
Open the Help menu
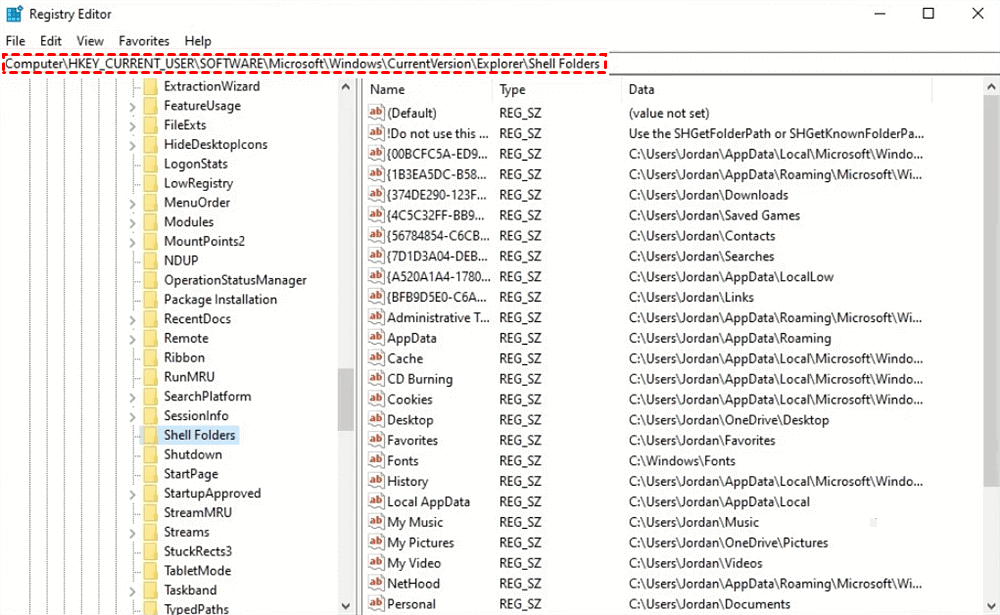click(x=198, y=41)
